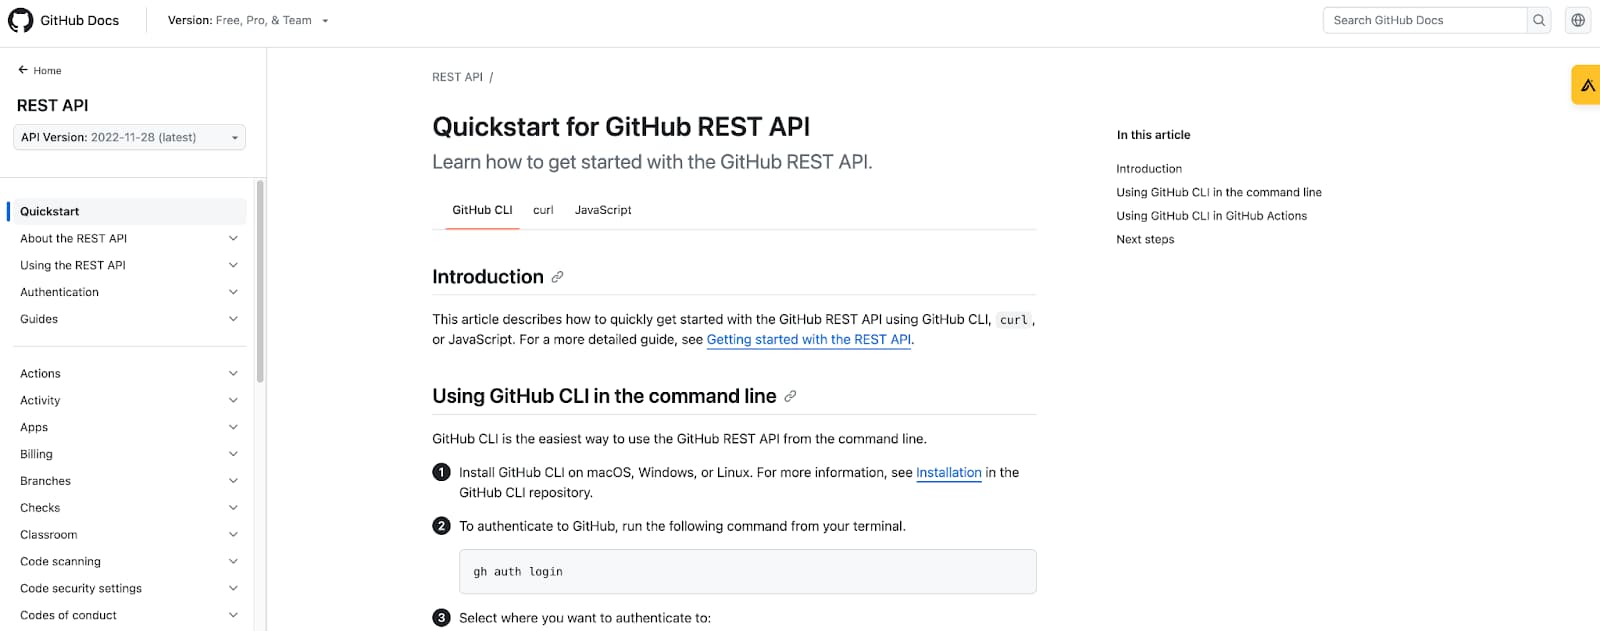The height and width of the screenshot is (631, 1600).
Task: Jump to Using GitHub CLI in GitHub Actions
Action: pyautogui.click(x=1211, y=216)
